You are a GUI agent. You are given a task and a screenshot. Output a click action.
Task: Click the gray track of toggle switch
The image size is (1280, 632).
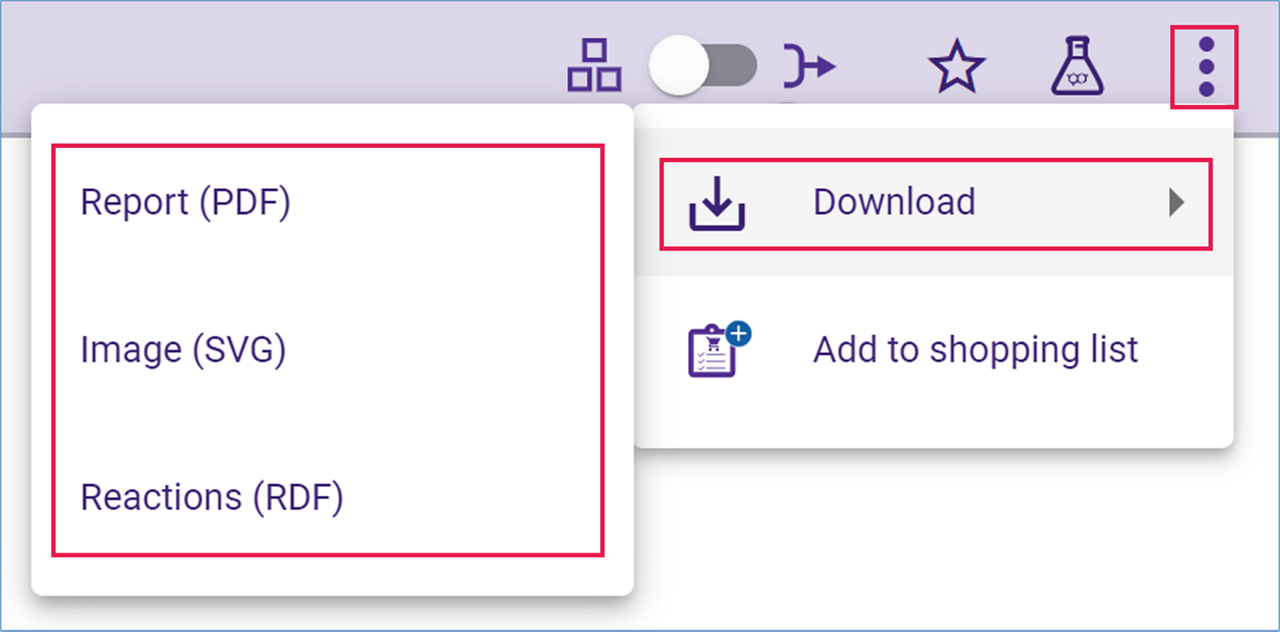tap(732, 66)
